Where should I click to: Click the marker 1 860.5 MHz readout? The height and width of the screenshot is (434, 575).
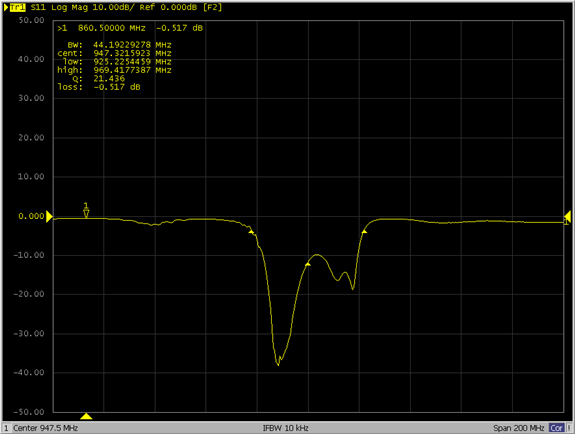[x=130, y=28]
